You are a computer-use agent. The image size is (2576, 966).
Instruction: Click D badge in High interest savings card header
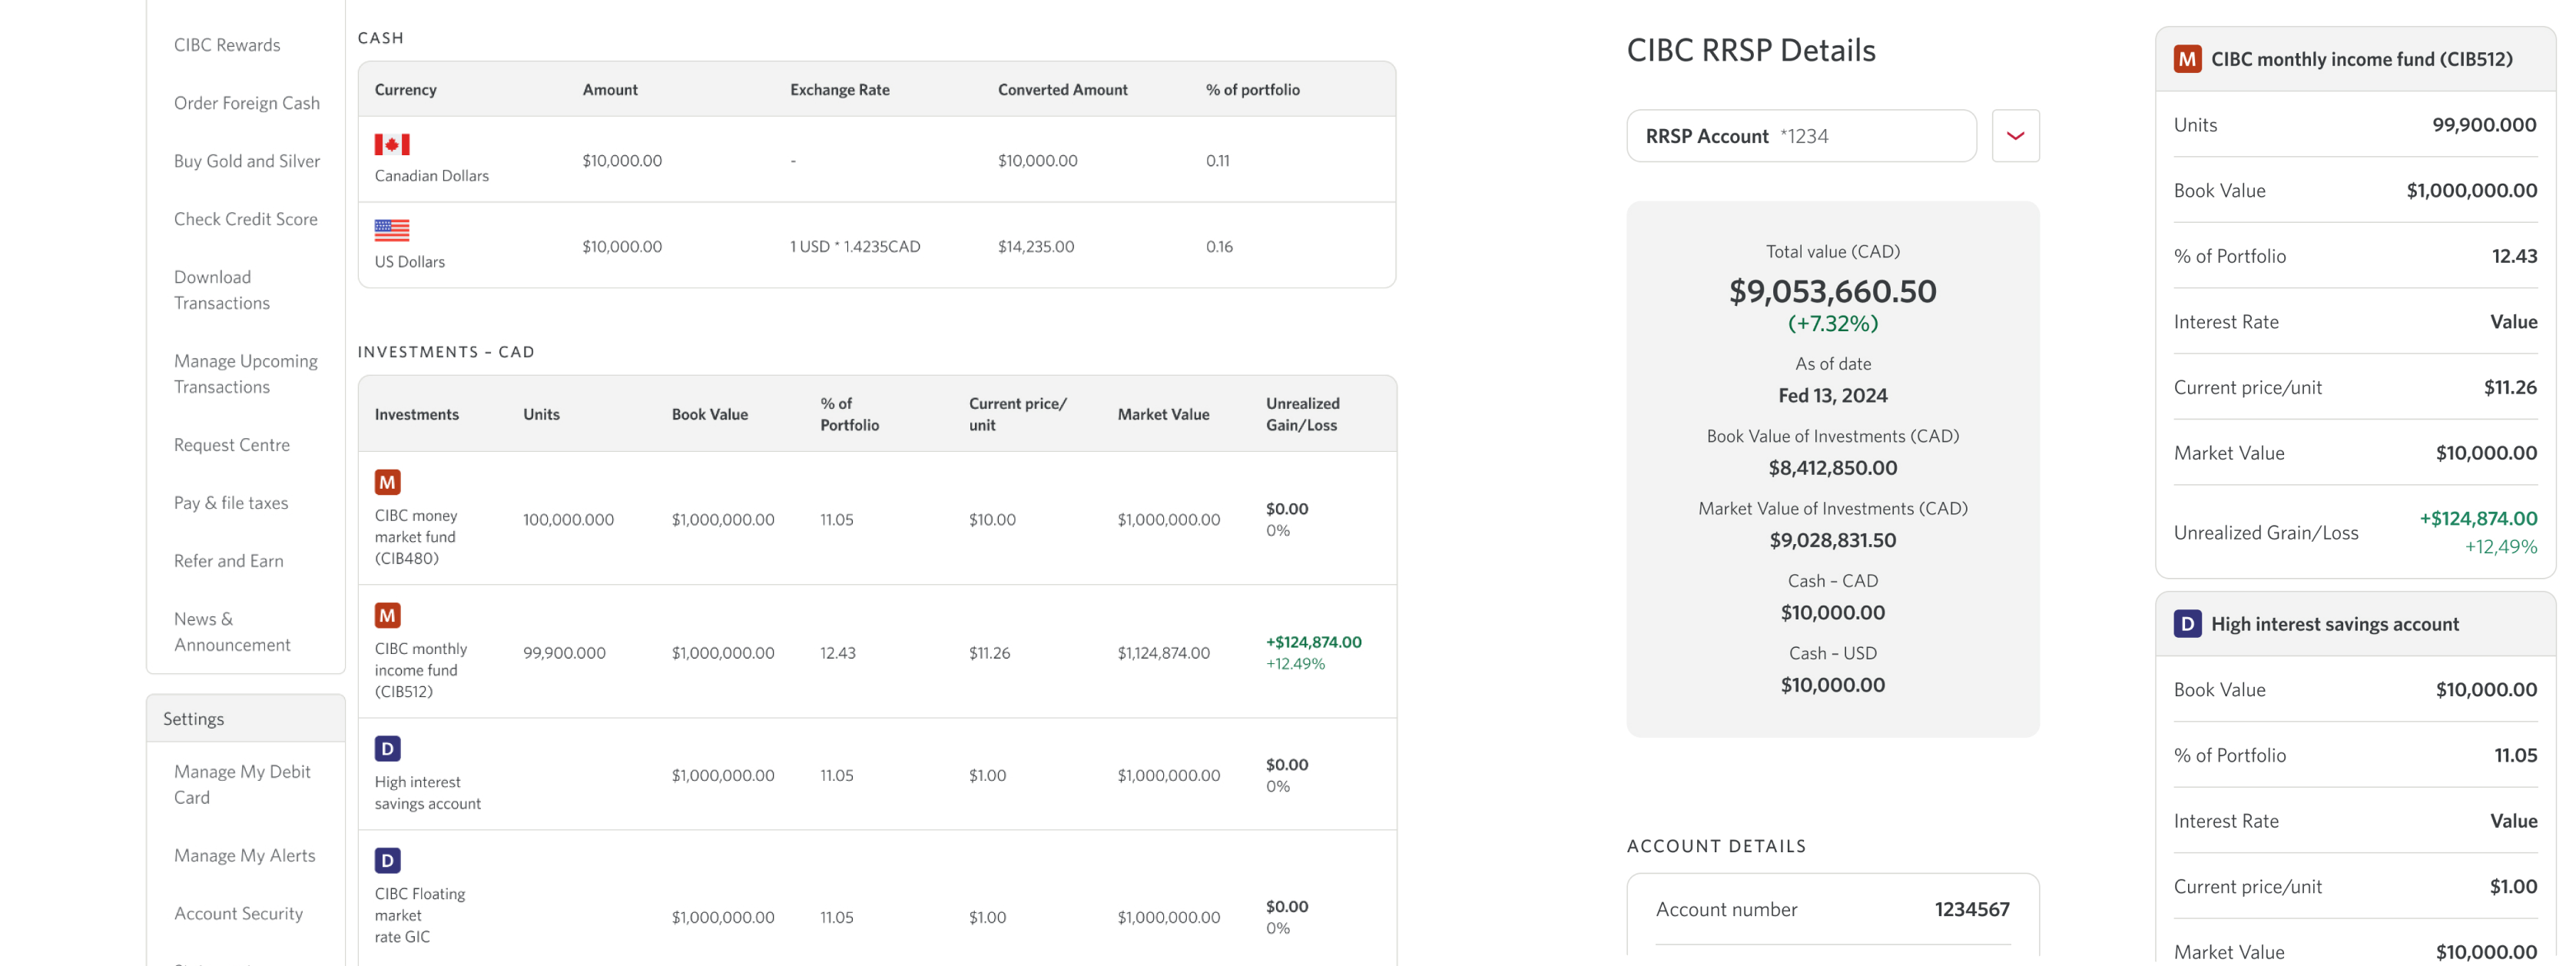pos(2188,624)
